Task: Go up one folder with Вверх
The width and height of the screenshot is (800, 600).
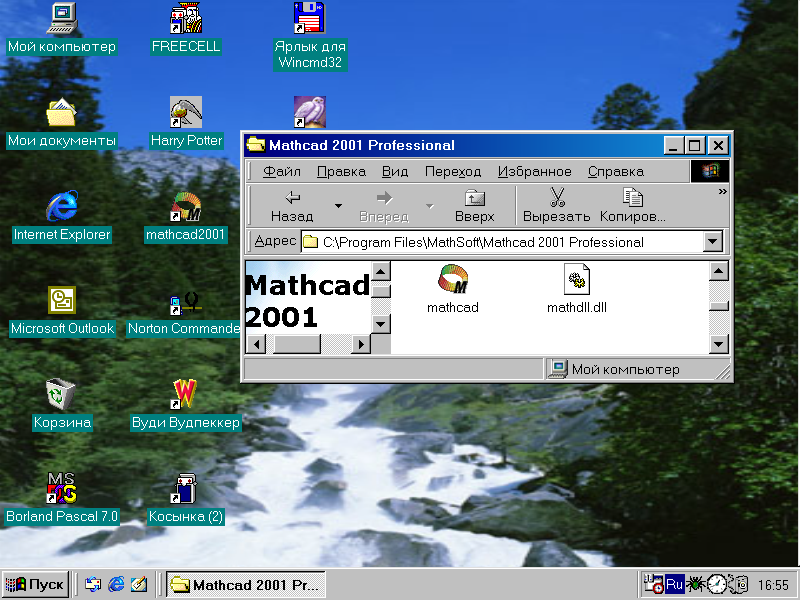Action: (474, 206)
